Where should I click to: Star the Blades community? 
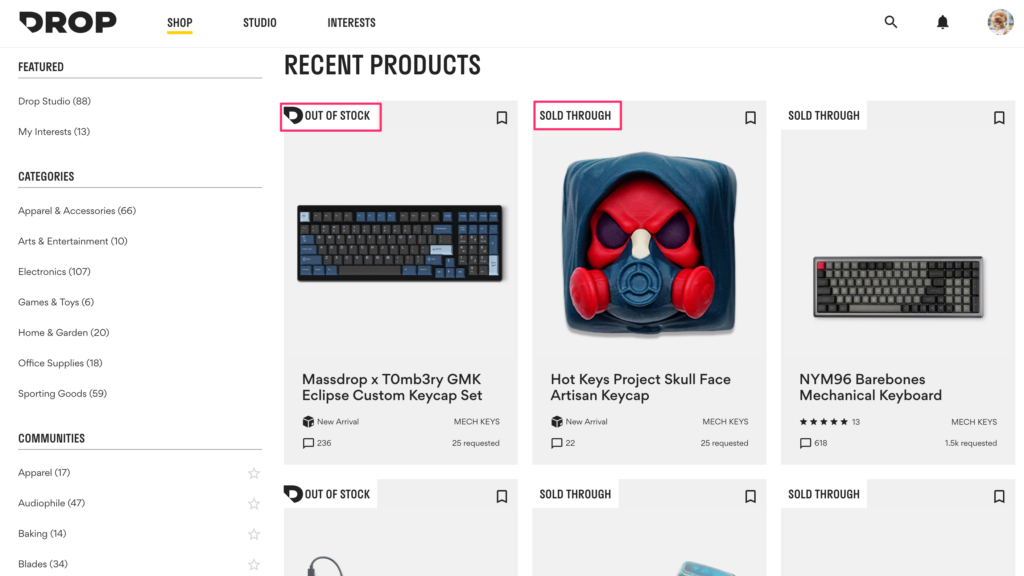pyautogui.click(x=254, y=564)
